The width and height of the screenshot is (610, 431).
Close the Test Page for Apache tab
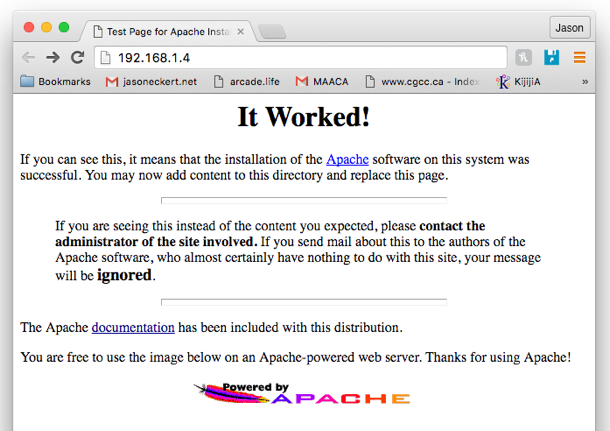[x=240, y=31]
